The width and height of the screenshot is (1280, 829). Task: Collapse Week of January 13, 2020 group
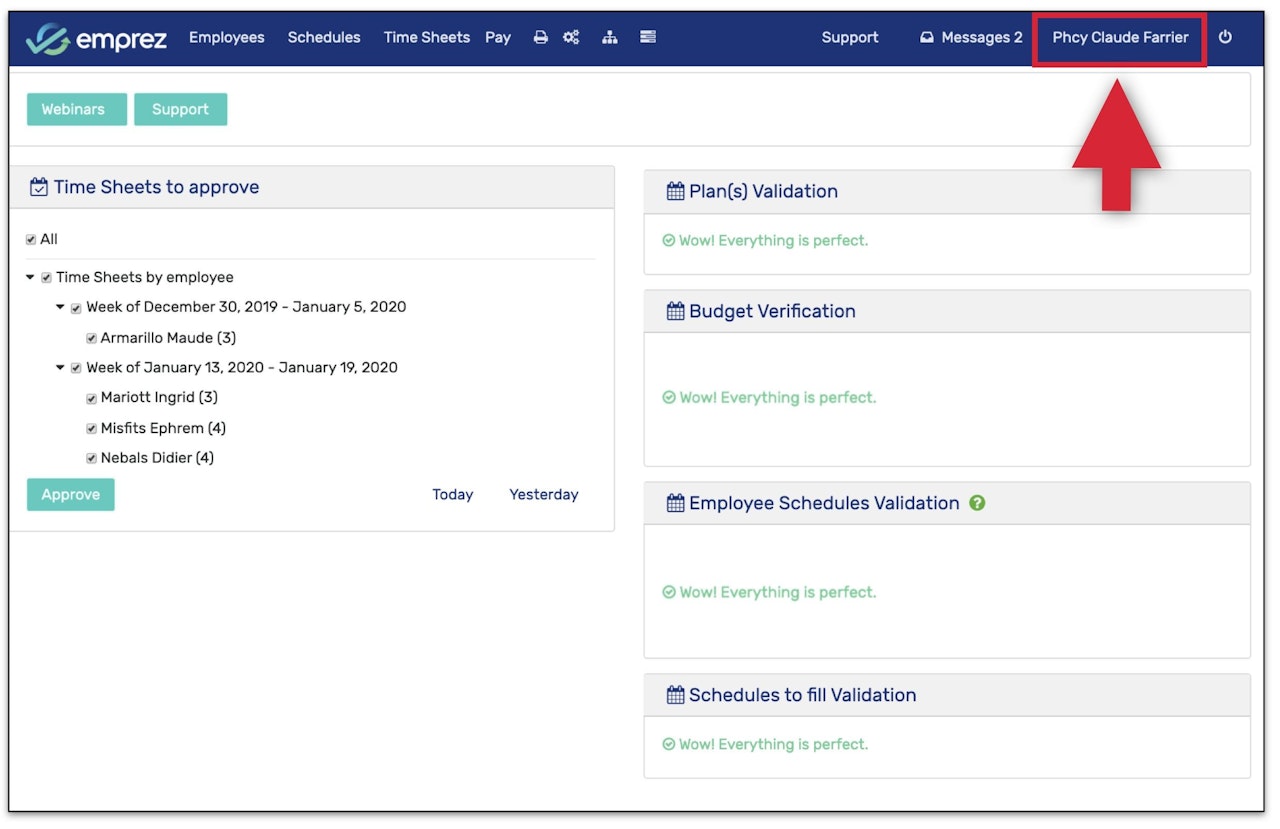pyautogui.click(x=60, y=368)
